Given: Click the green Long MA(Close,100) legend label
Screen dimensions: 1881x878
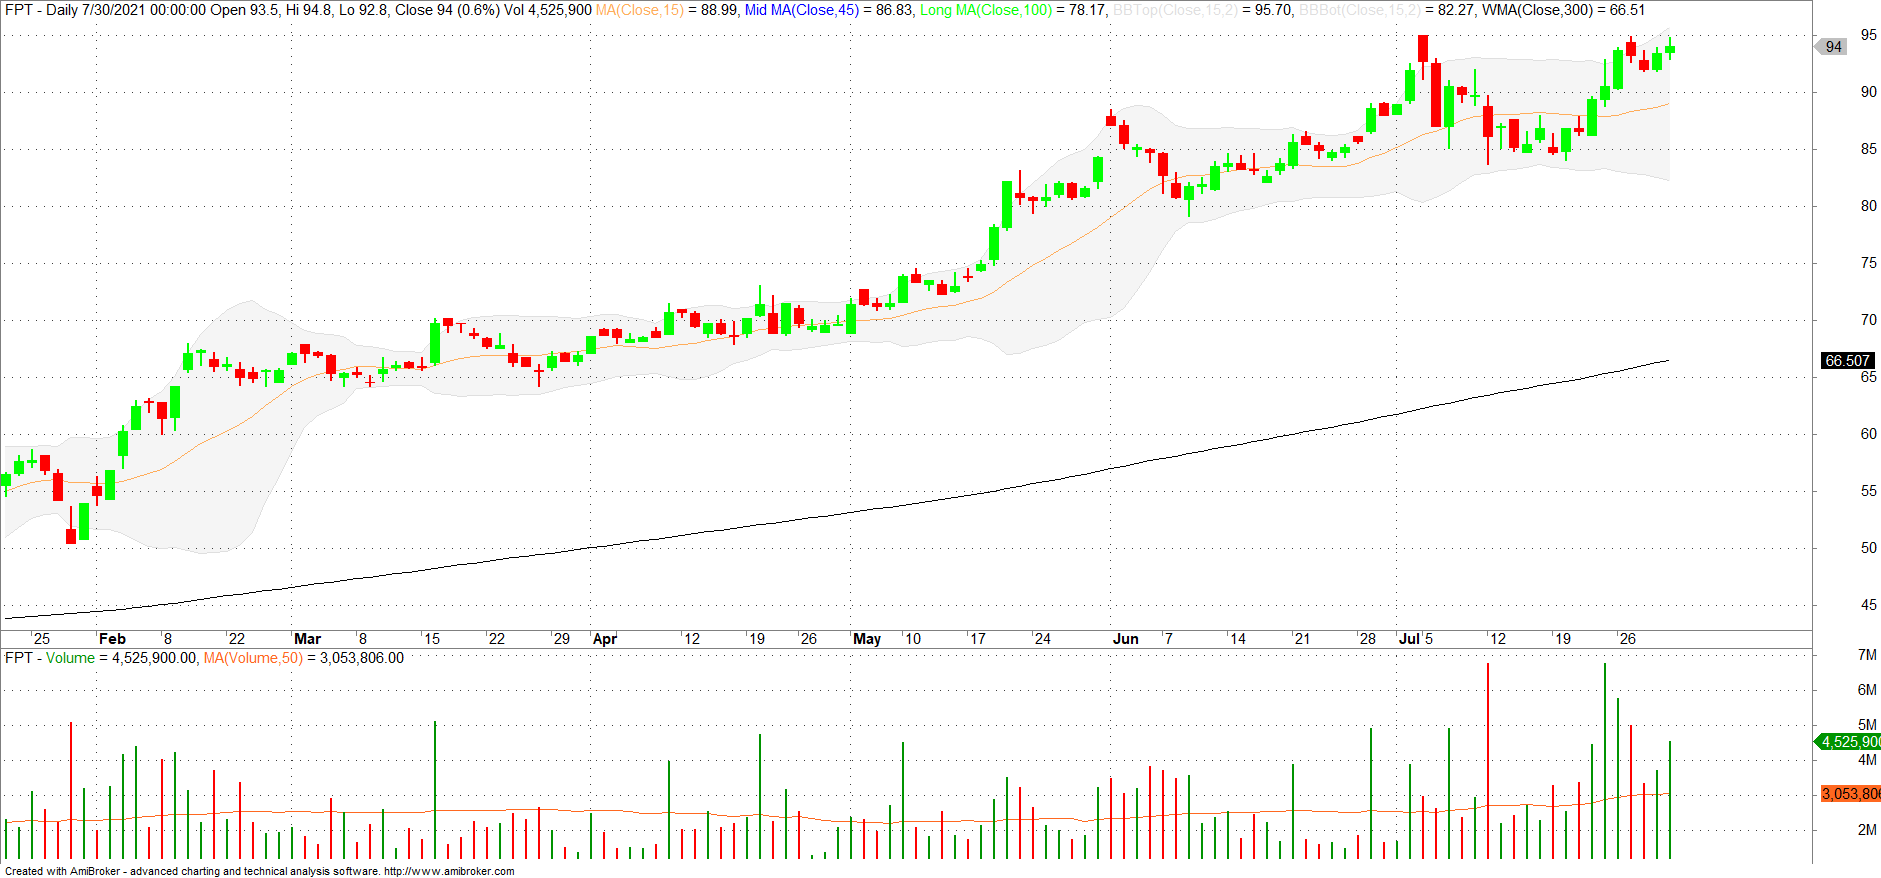Looking at the screenshot, I should 985,10.
